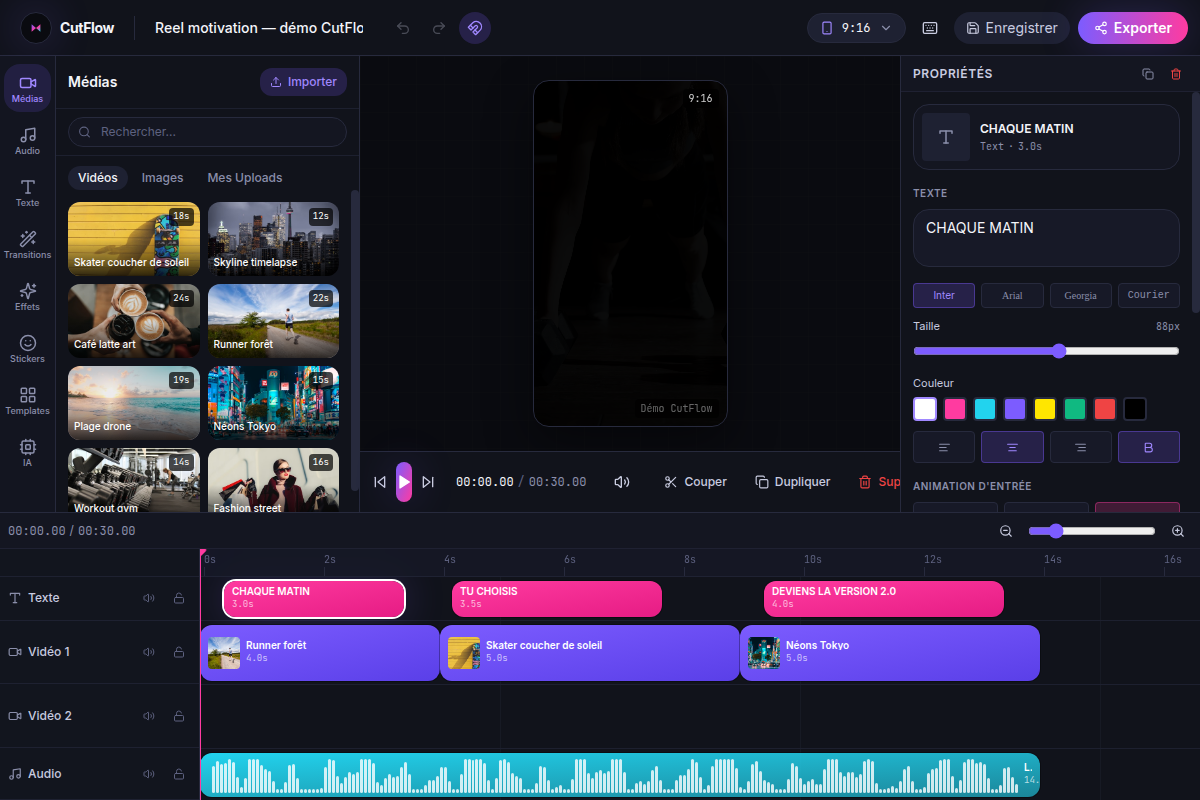Pick the cyan color swatch
The width and height of the screenshot is (1200, 800).
click(985, 409)
